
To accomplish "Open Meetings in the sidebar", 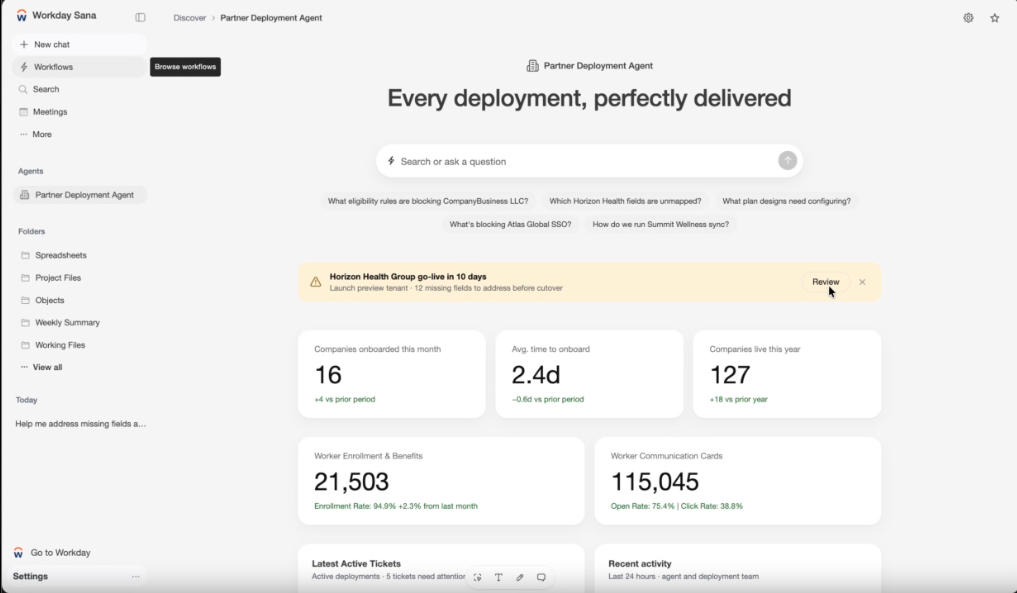I will pos(79,112).
